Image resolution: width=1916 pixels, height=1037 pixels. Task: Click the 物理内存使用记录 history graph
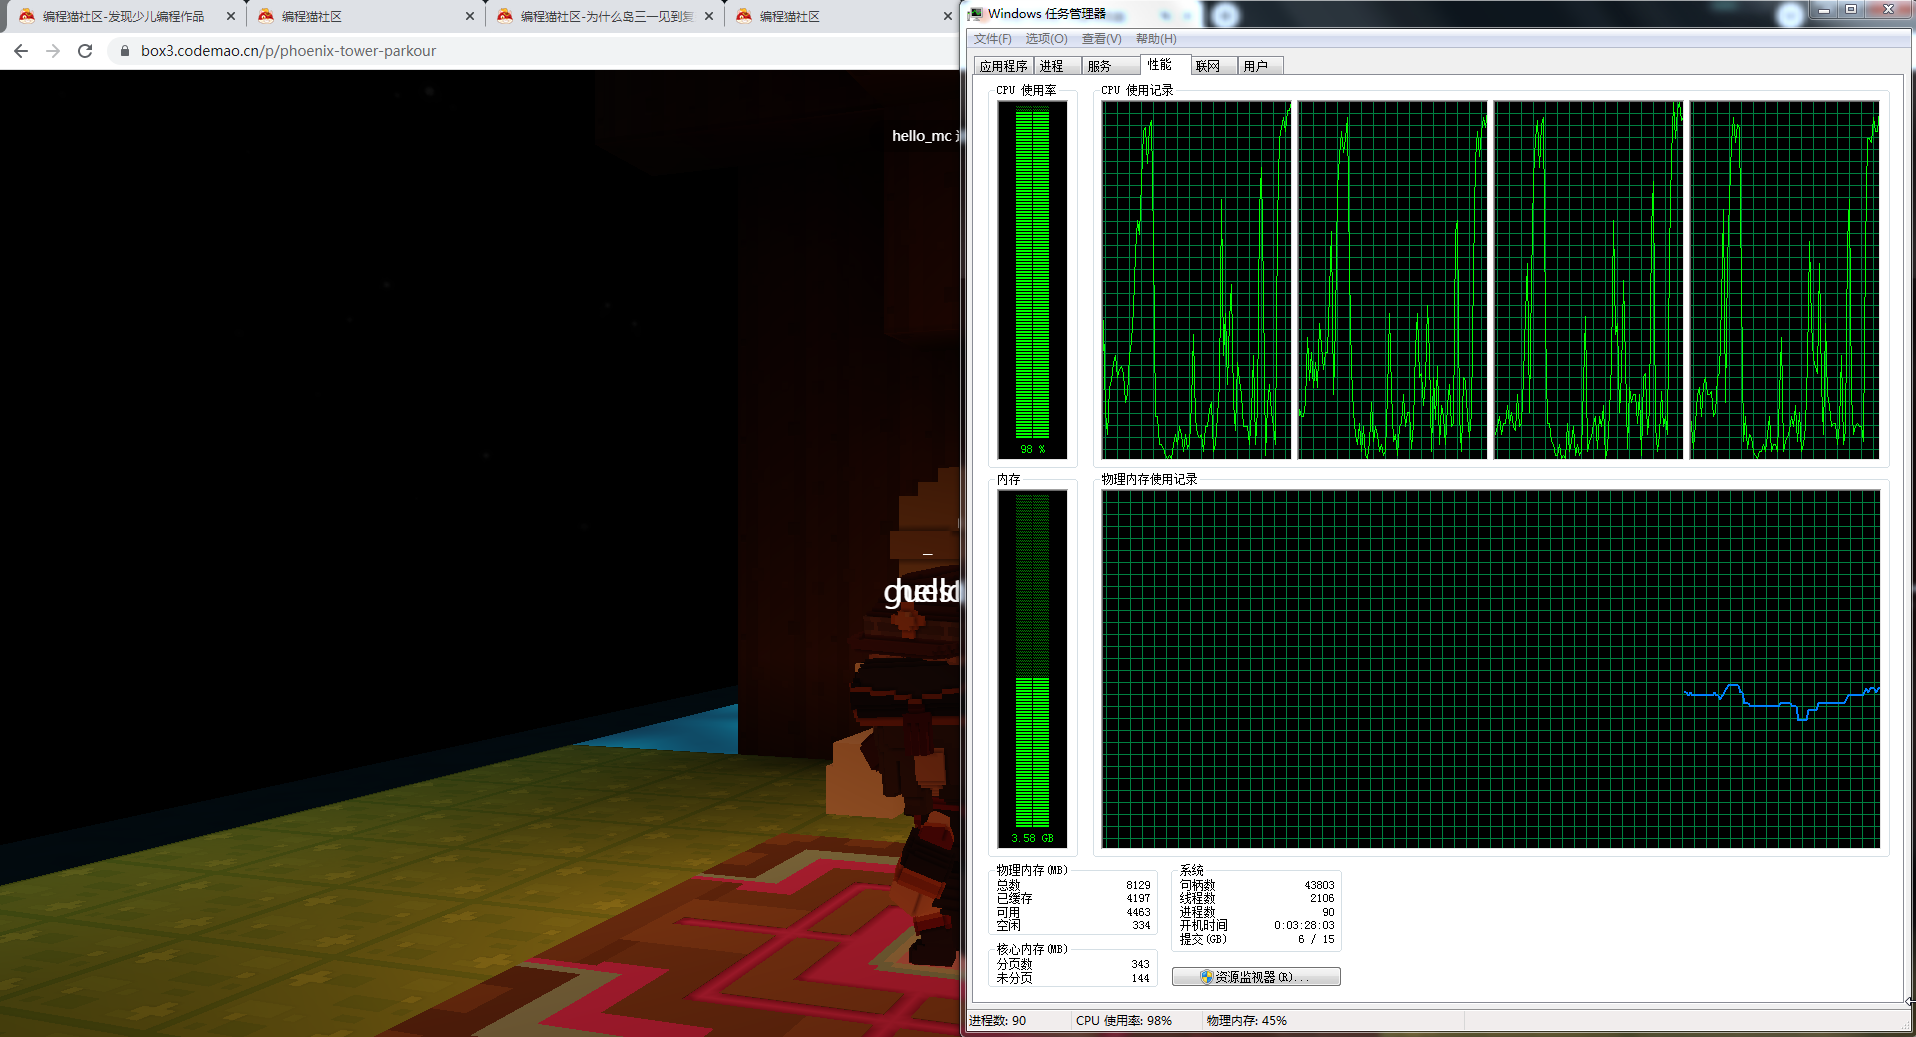1490,669
